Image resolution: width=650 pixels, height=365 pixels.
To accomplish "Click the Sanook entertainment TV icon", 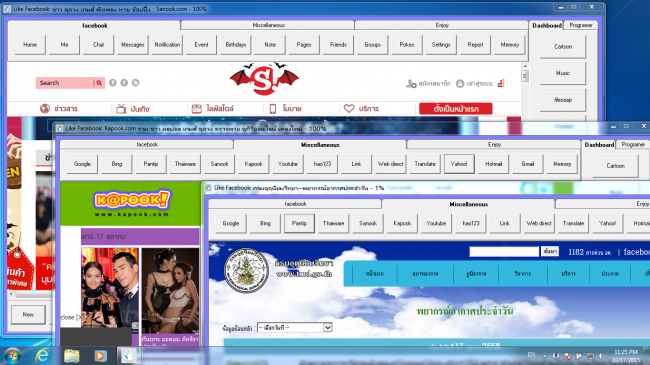I will (x=121, y=109).
